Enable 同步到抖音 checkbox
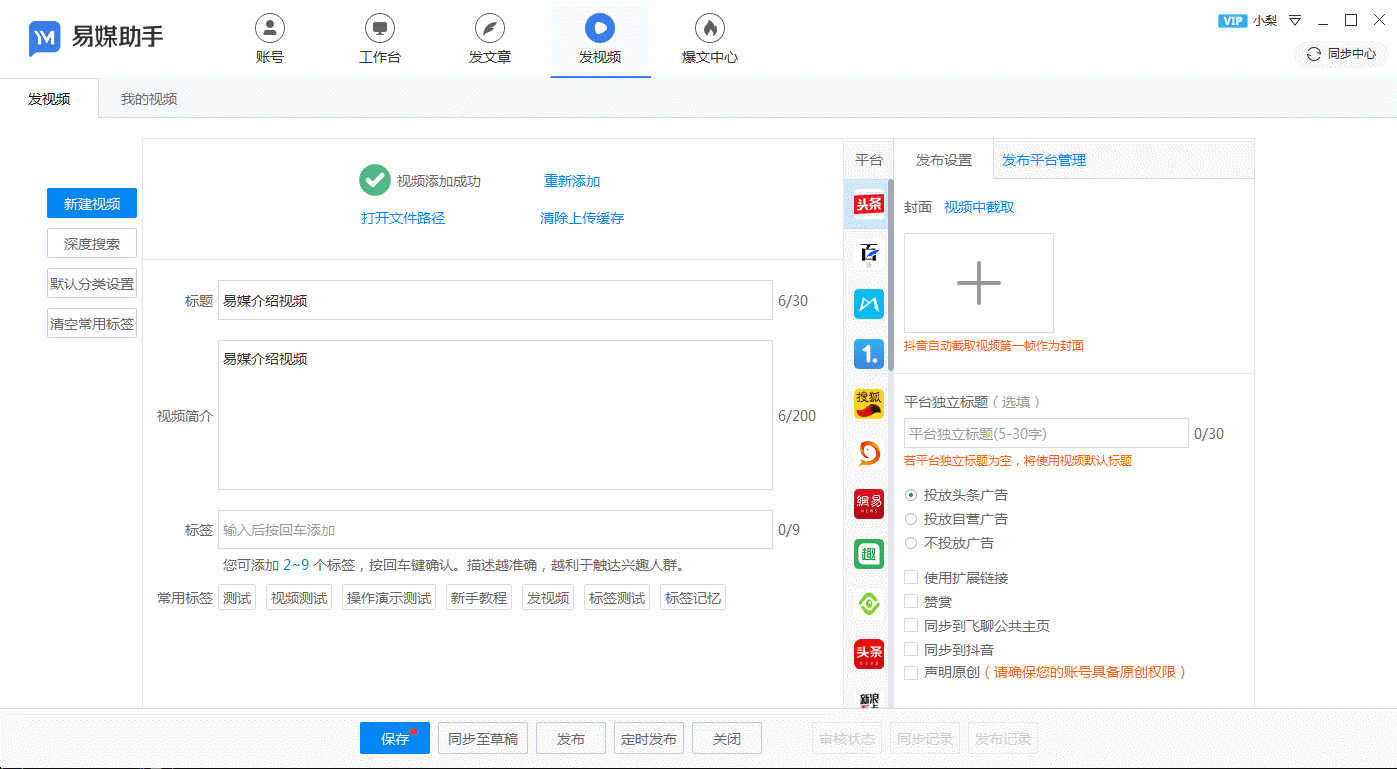This screenshot has width=1397, height=769. (x=911, y=649)
